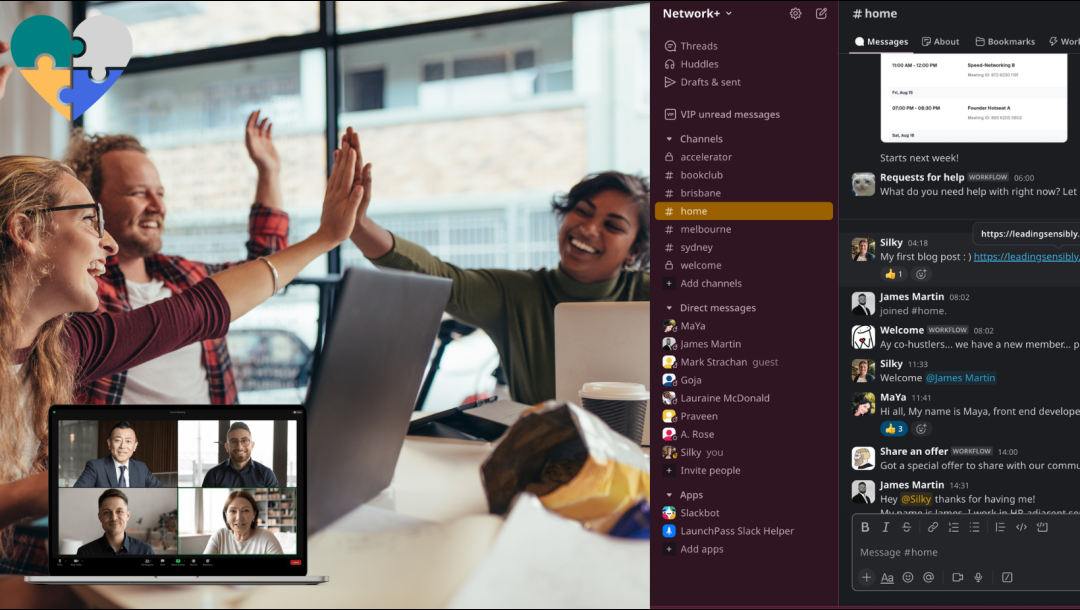
Task: Toggle italic formatting in composer
Action: tap(886, 527)
